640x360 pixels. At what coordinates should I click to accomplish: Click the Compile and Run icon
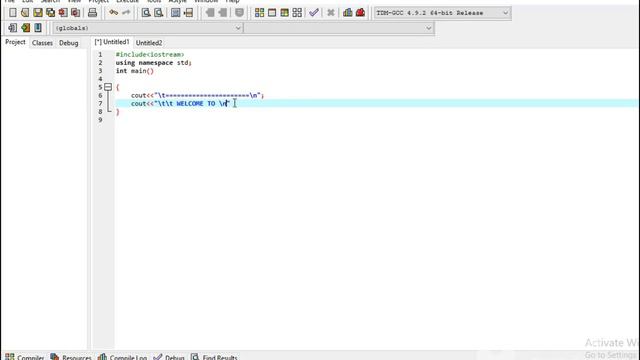284,13
